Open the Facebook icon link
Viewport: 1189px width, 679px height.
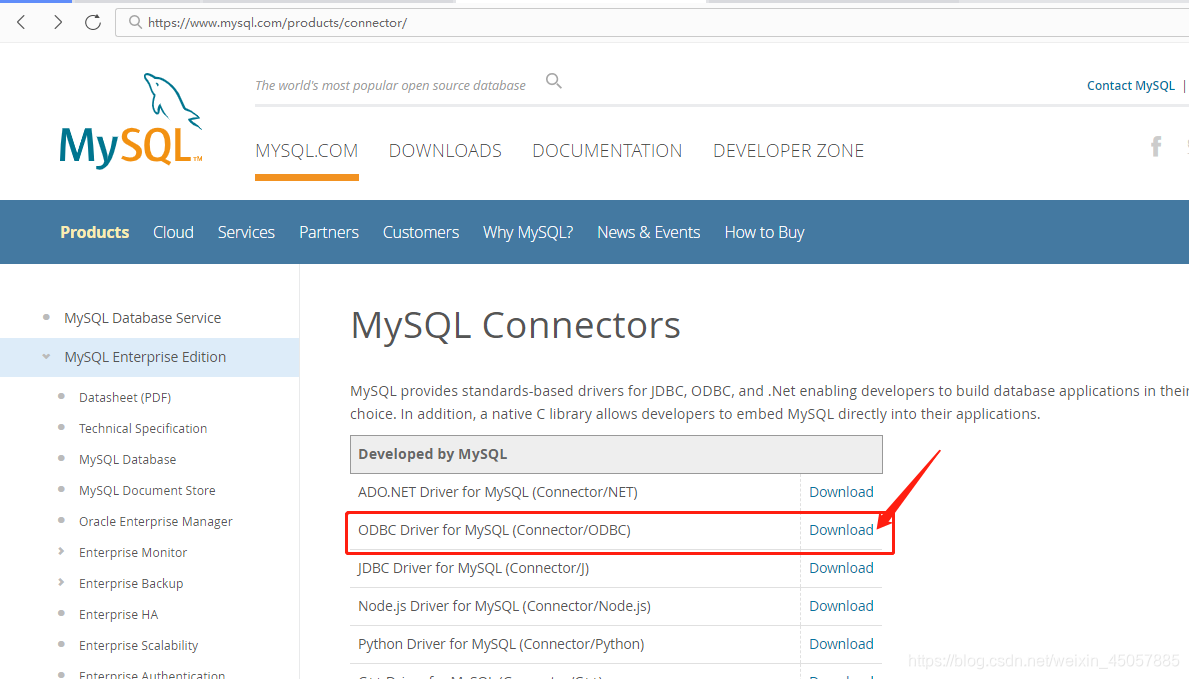[x=1156, y=146]
